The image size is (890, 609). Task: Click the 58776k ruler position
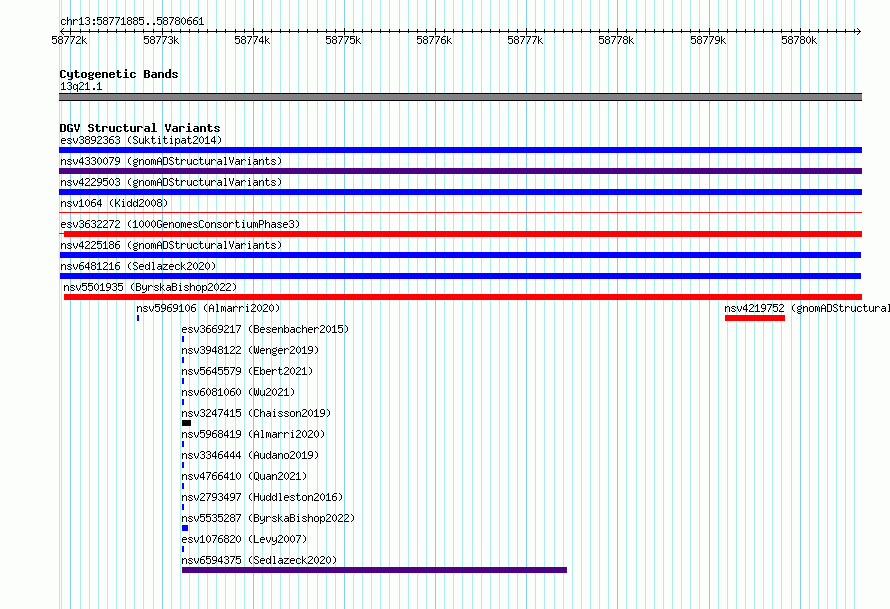click(434, 40)
